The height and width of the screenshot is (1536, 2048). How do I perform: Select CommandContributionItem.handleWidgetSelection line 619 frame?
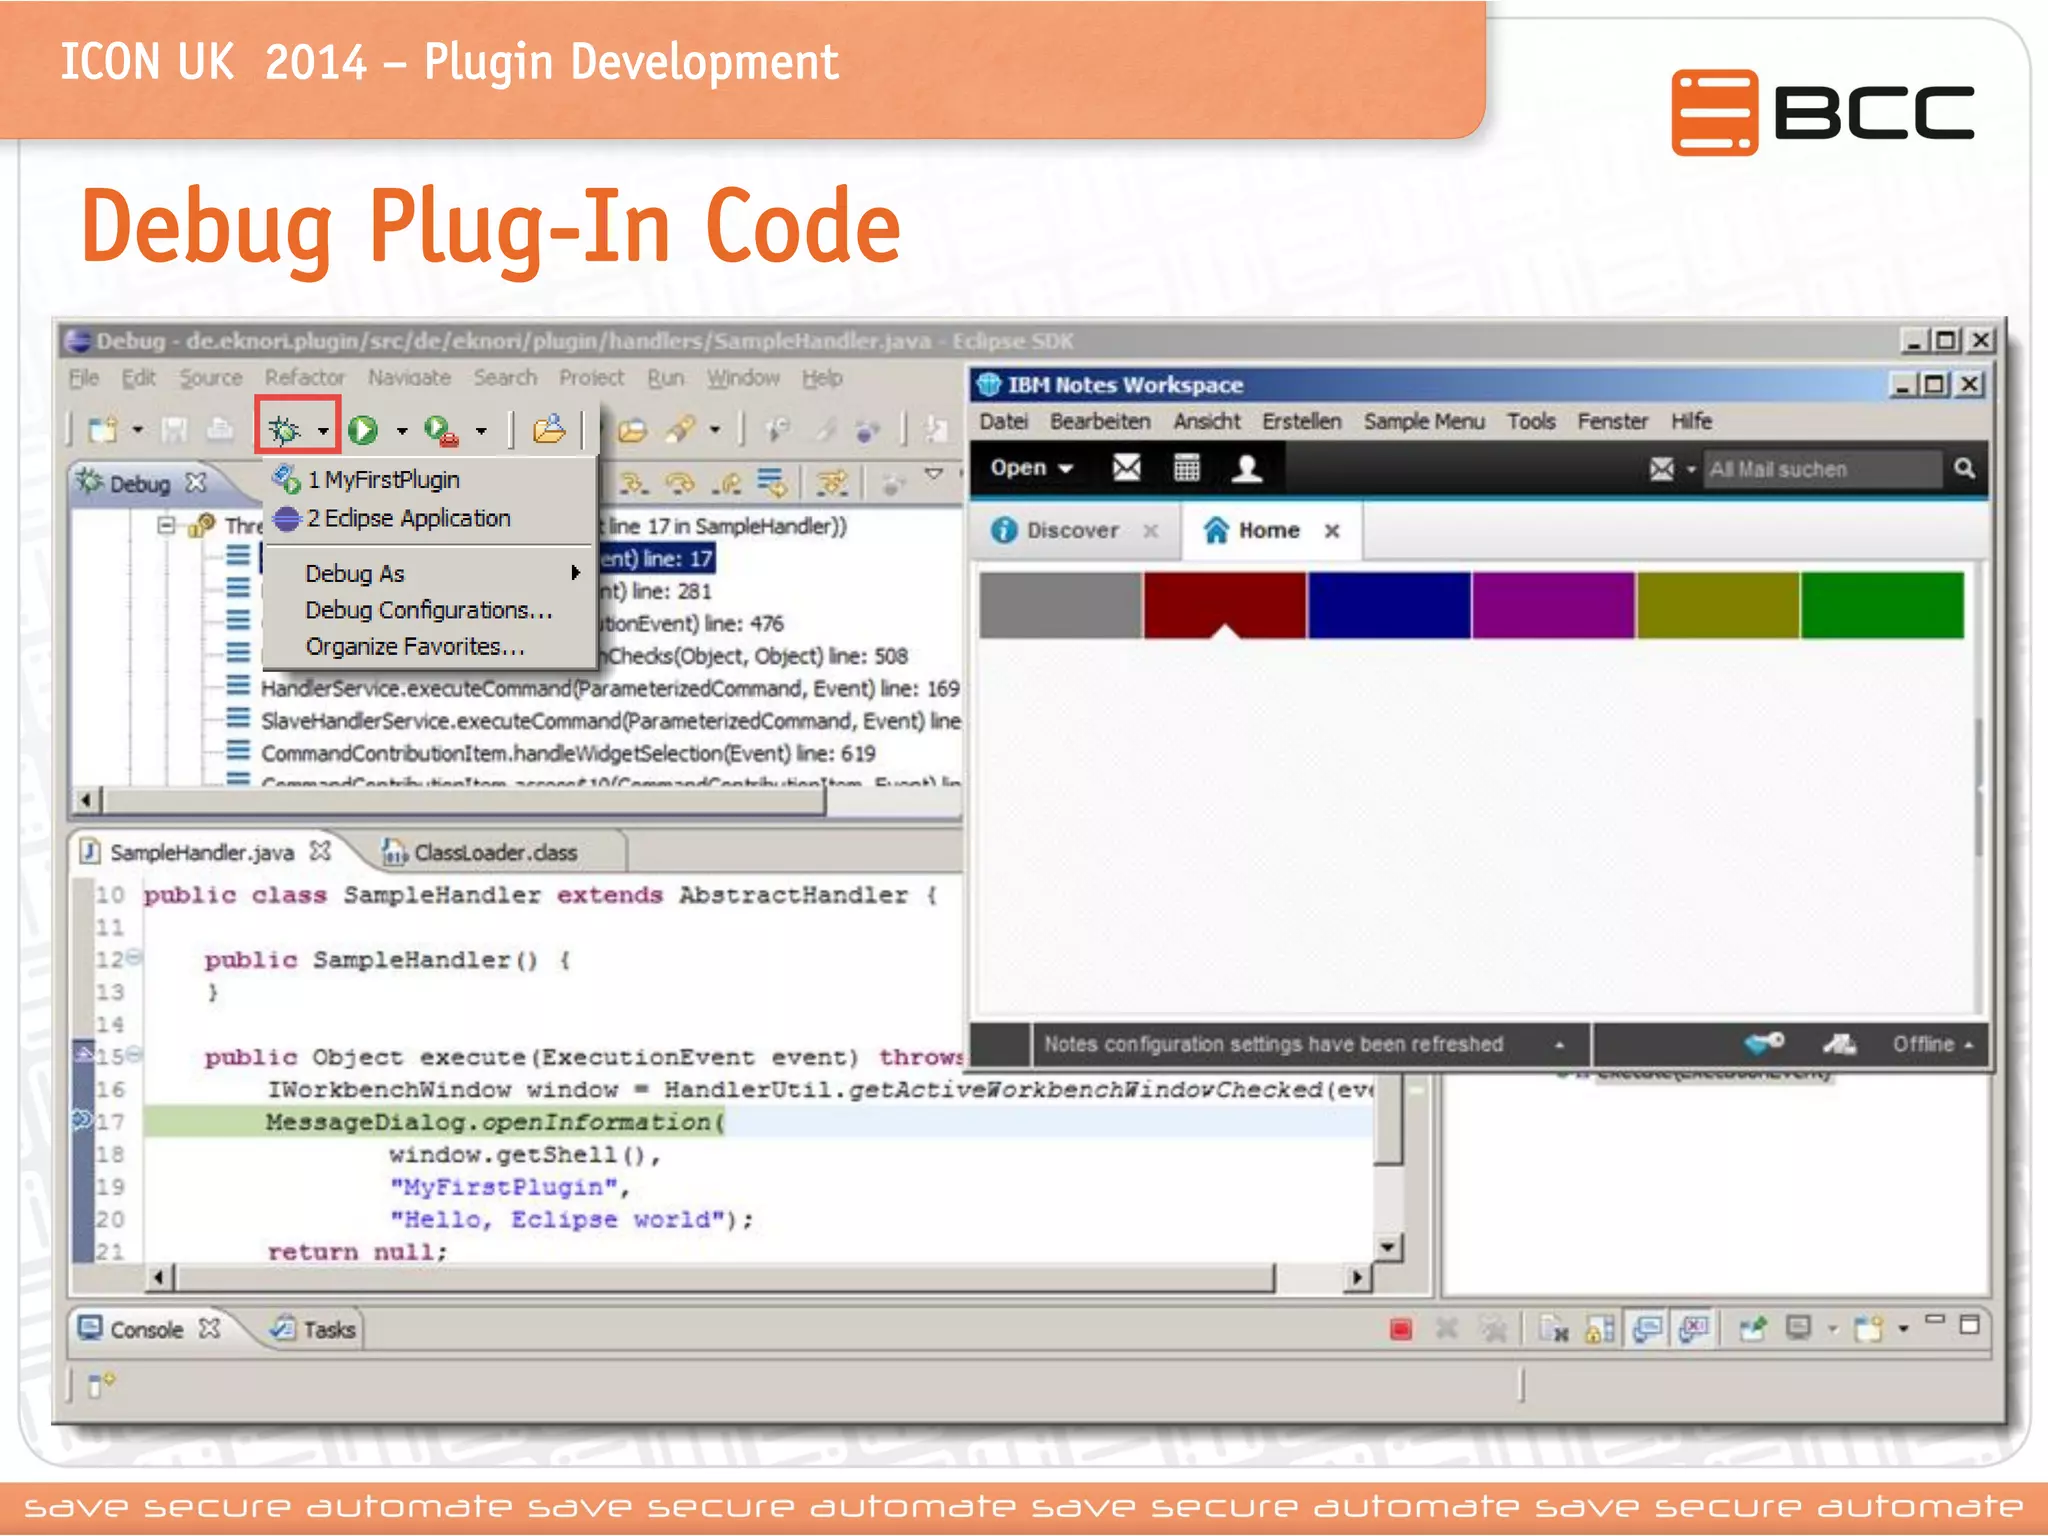coord(568,753)
